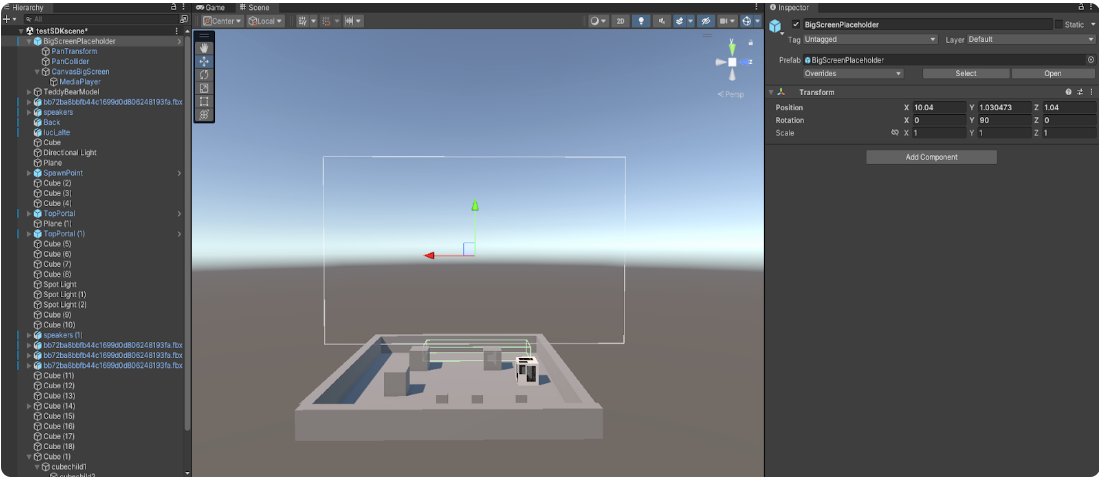The image size is (1099, 478).
Task: Toggle 2D view mode
Action: click(620, 20)
